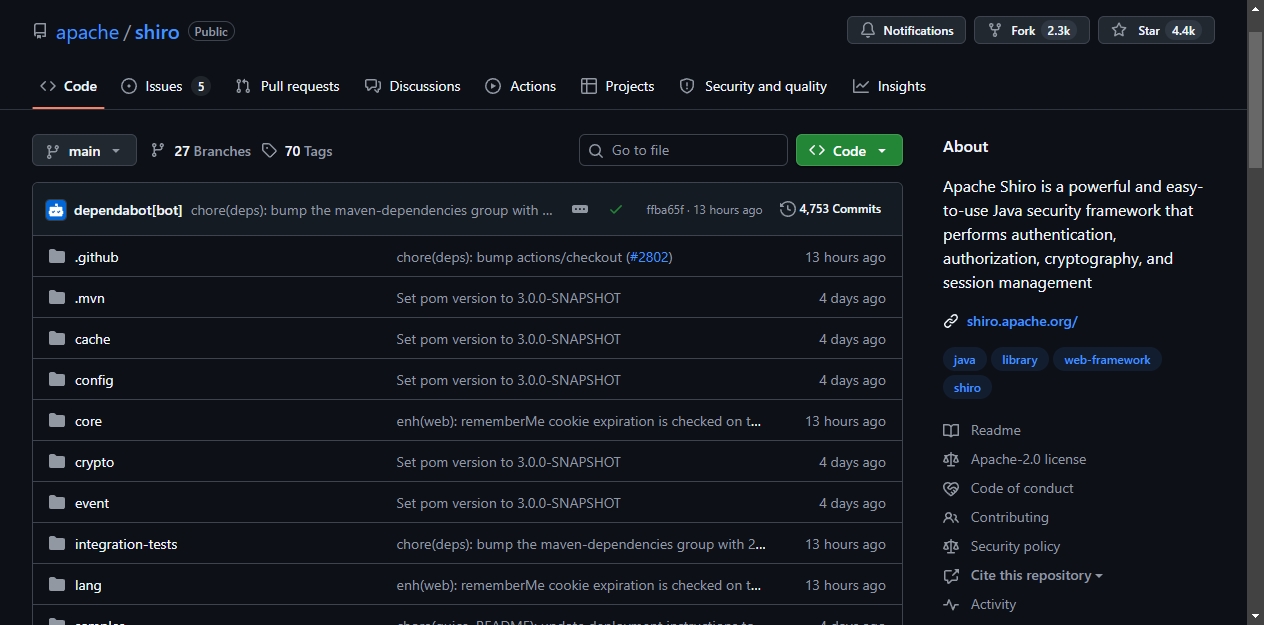Switch to the Projects tab

coord(618,86)
